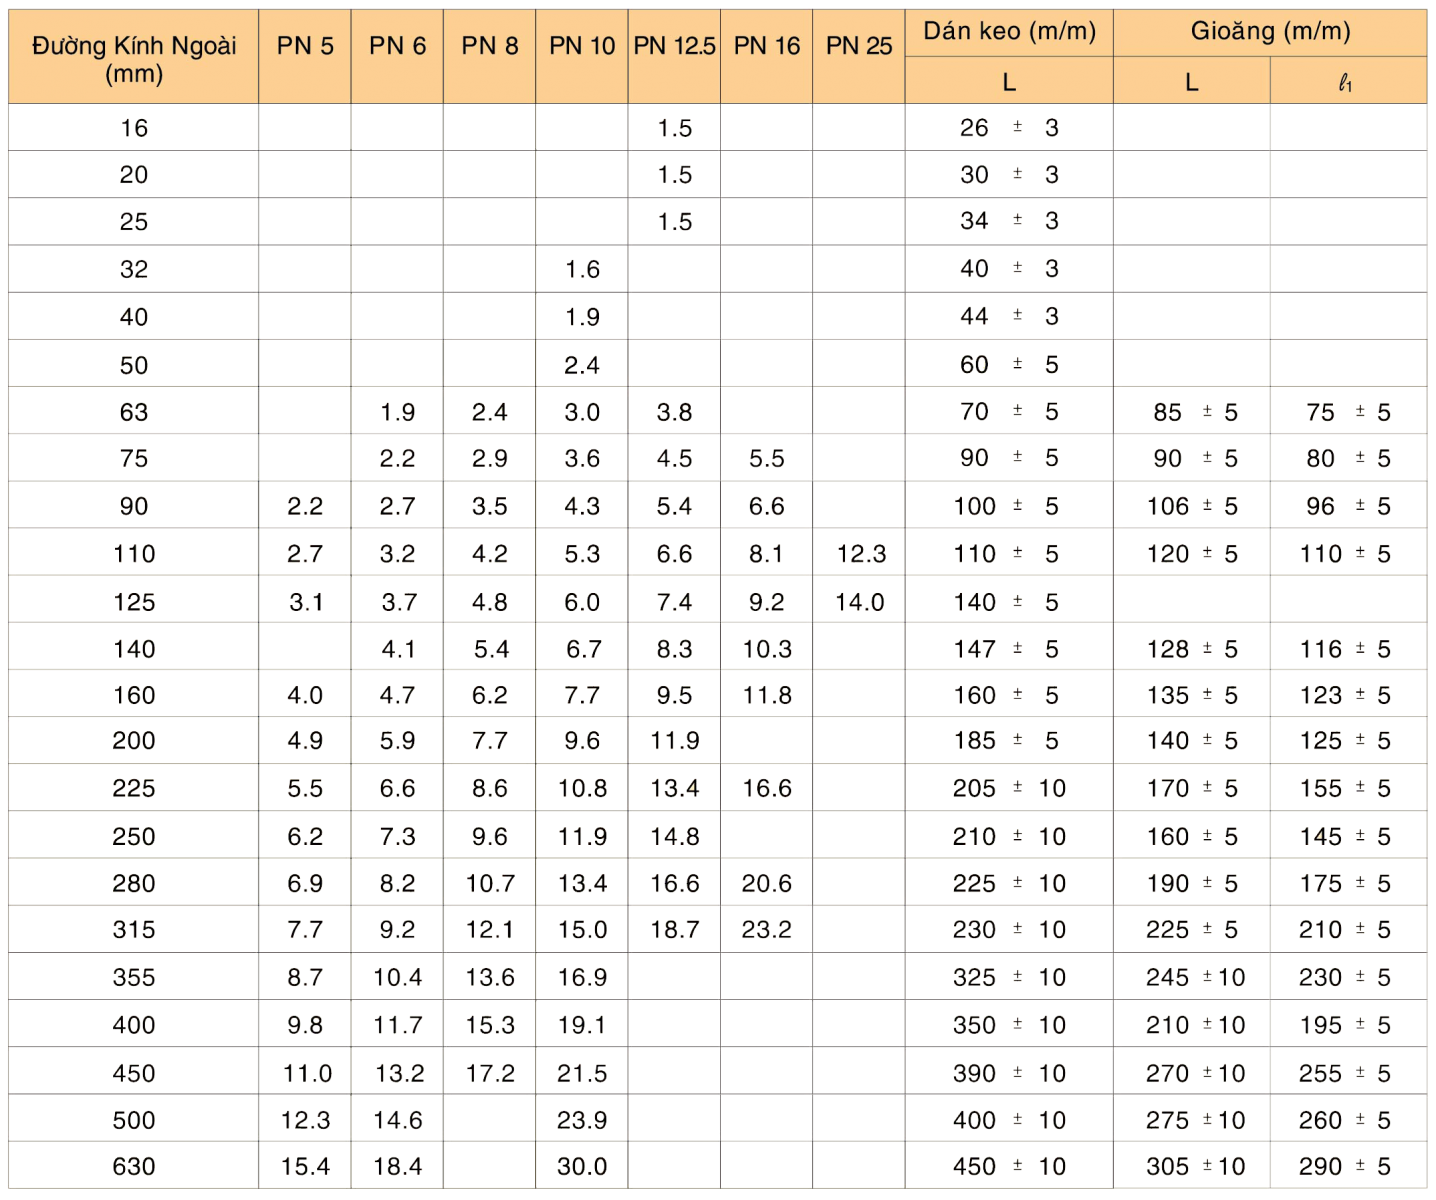Click the 'Gioăng (m/m)' header
1436x1200 pixels.
(1270, 33)
